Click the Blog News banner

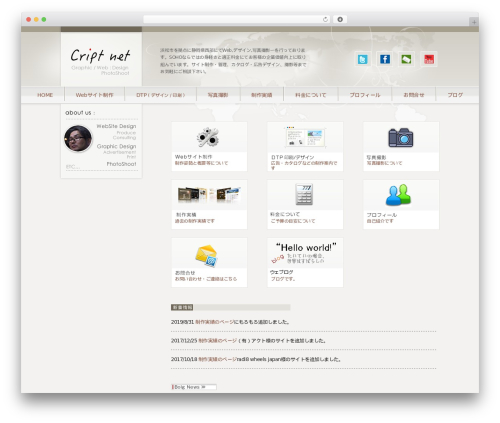[194, 387]
